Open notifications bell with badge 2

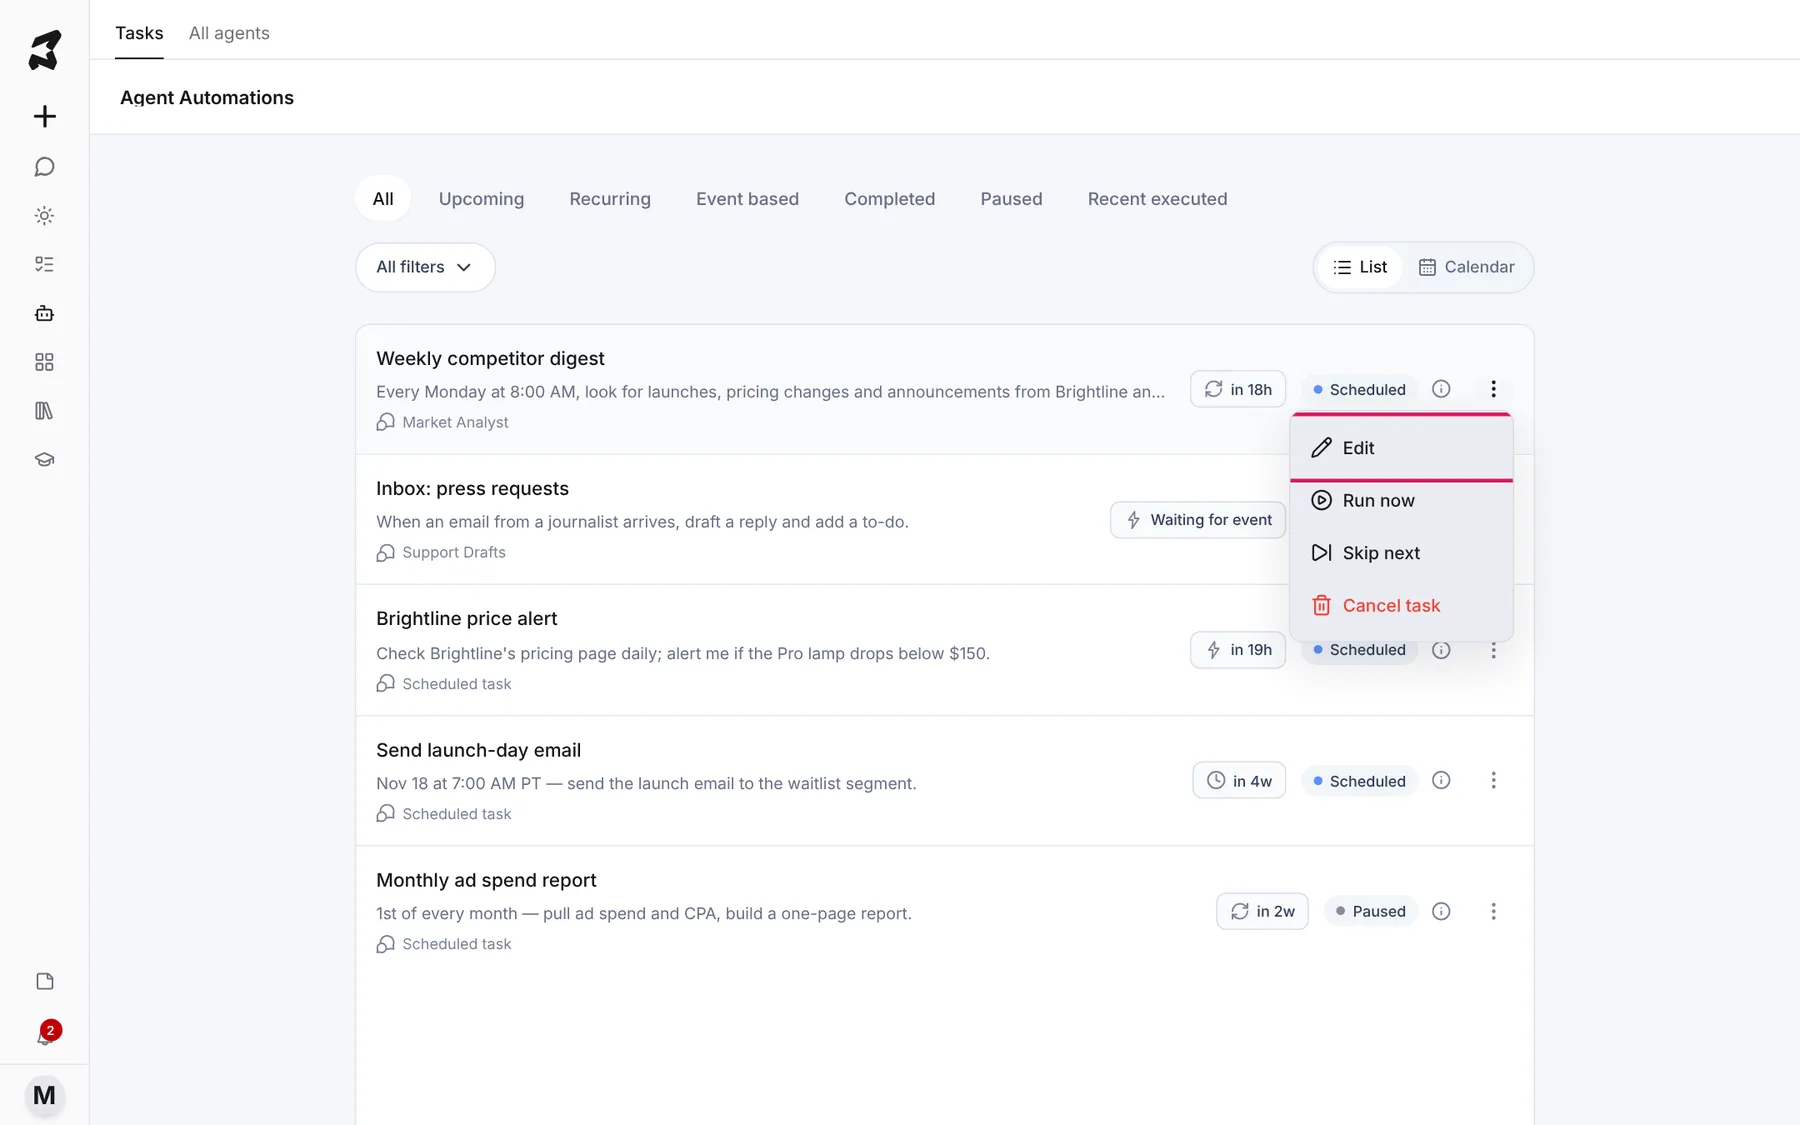(46, 1034)
